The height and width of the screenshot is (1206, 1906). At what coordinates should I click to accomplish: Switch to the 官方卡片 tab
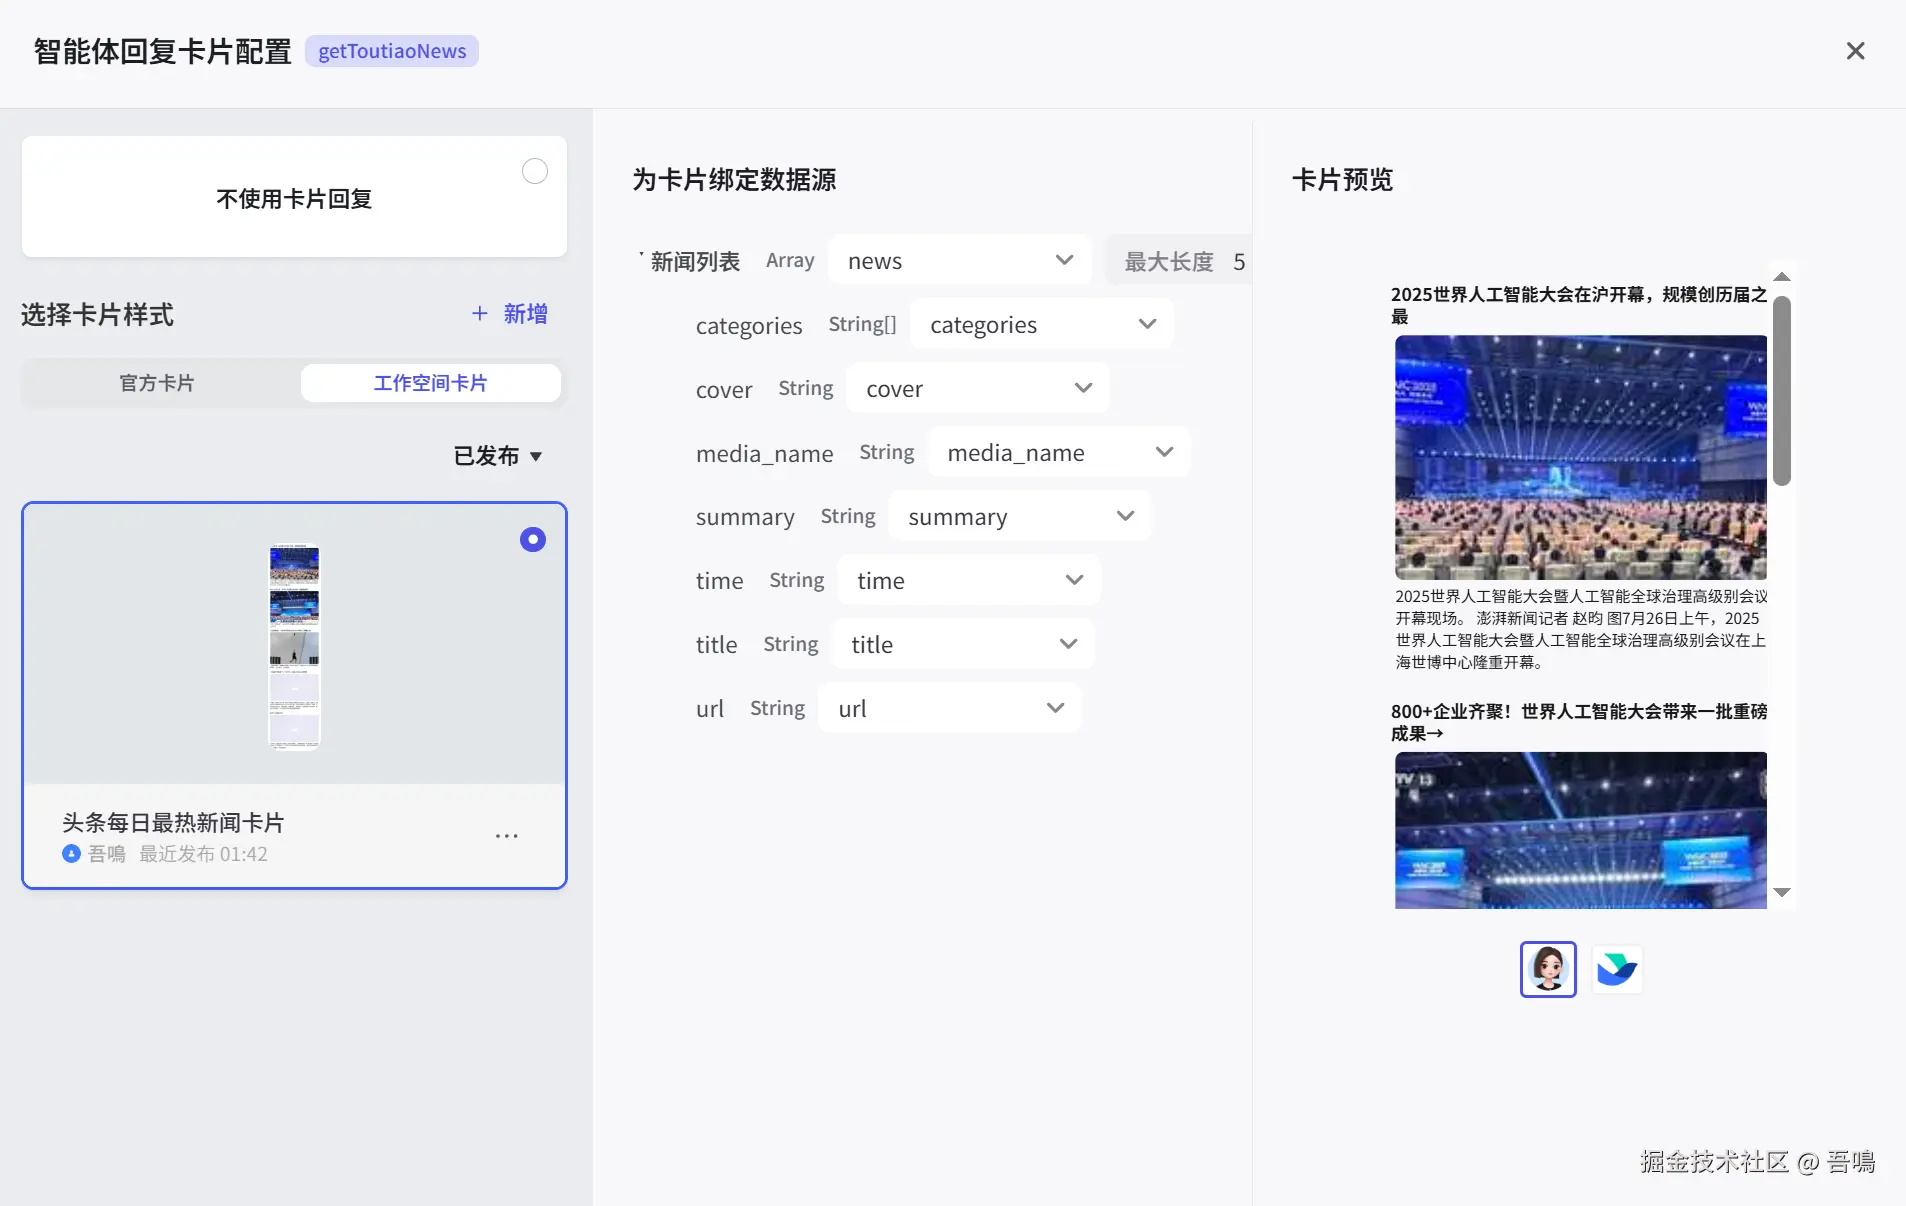pos(157,383)
